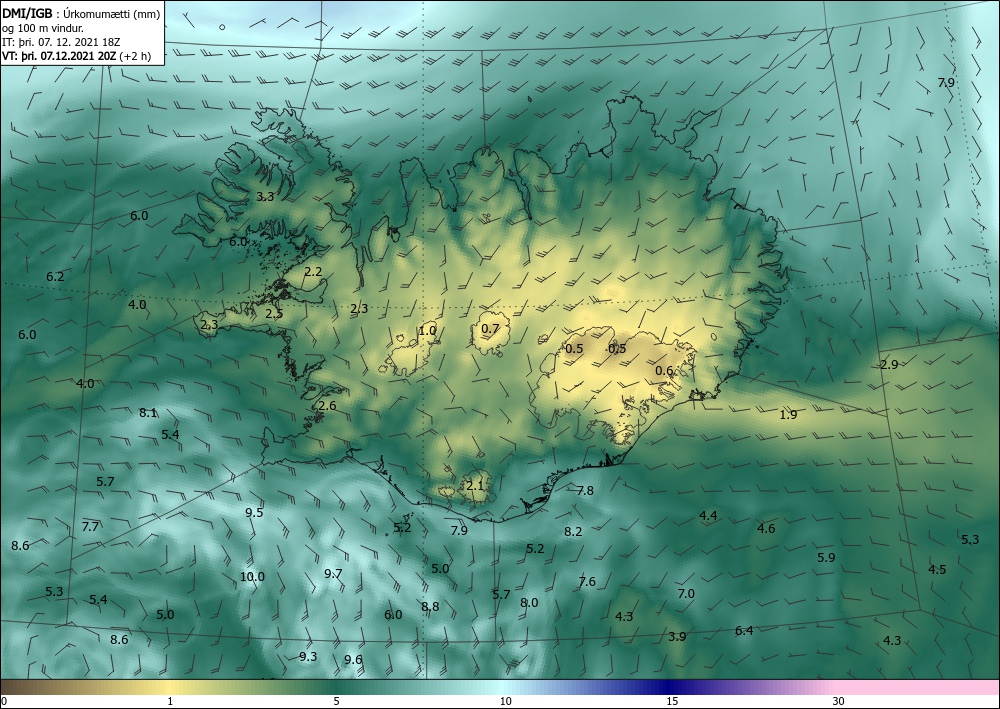Click the colorbar tick label "15"

(672, 702)
